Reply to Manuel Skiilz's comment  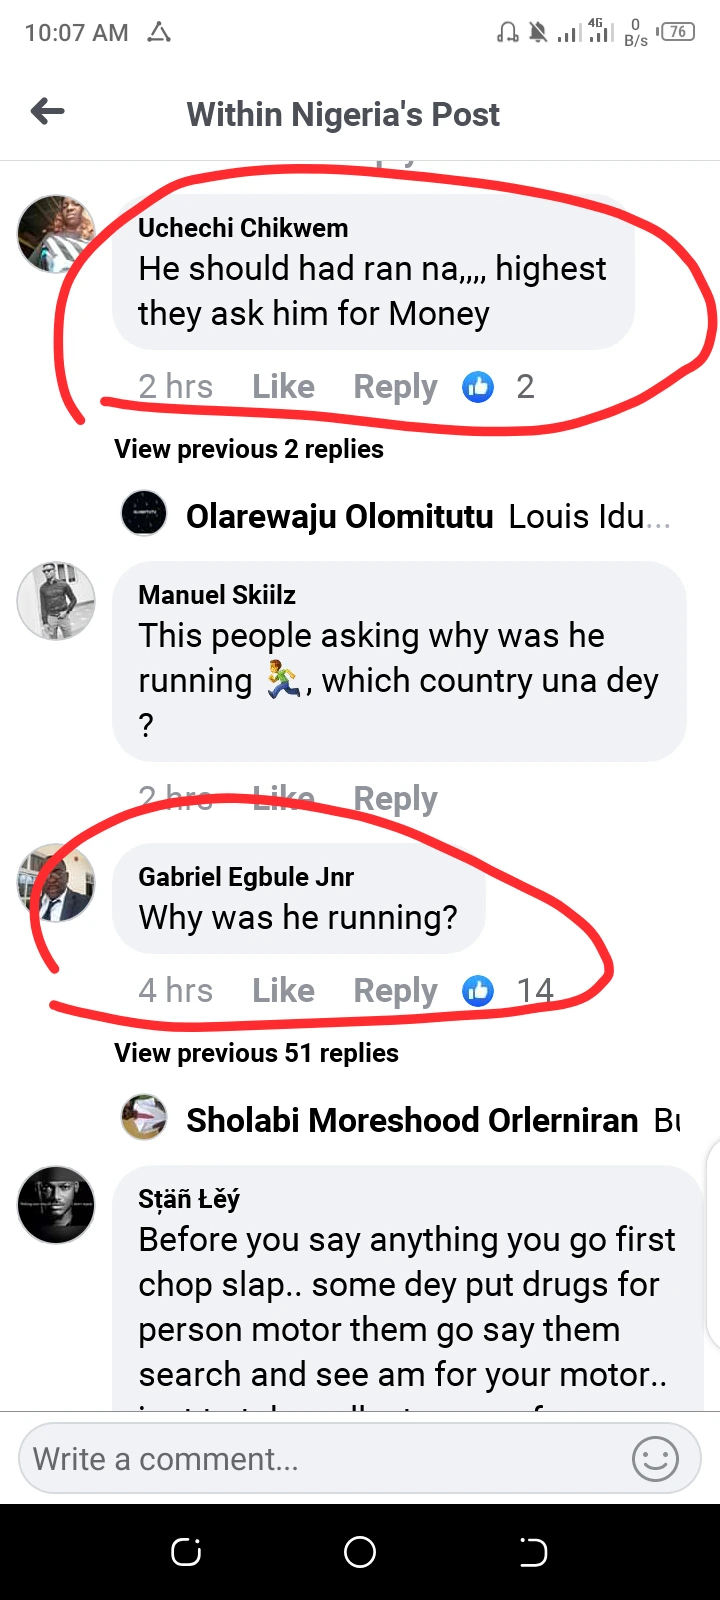tap(395, 799)
